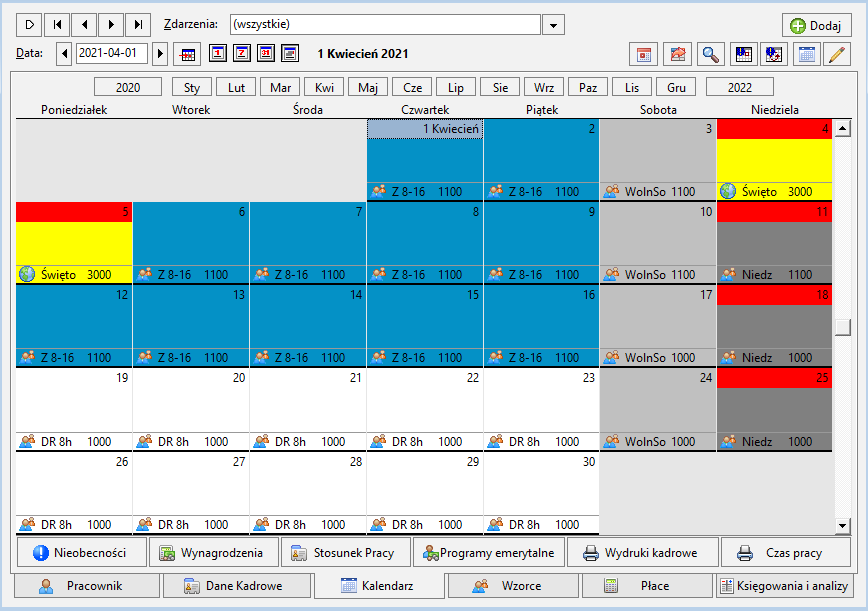868x611 pixels.
Task: Click the calendar with arrow icon
Action: coord(774,54)
